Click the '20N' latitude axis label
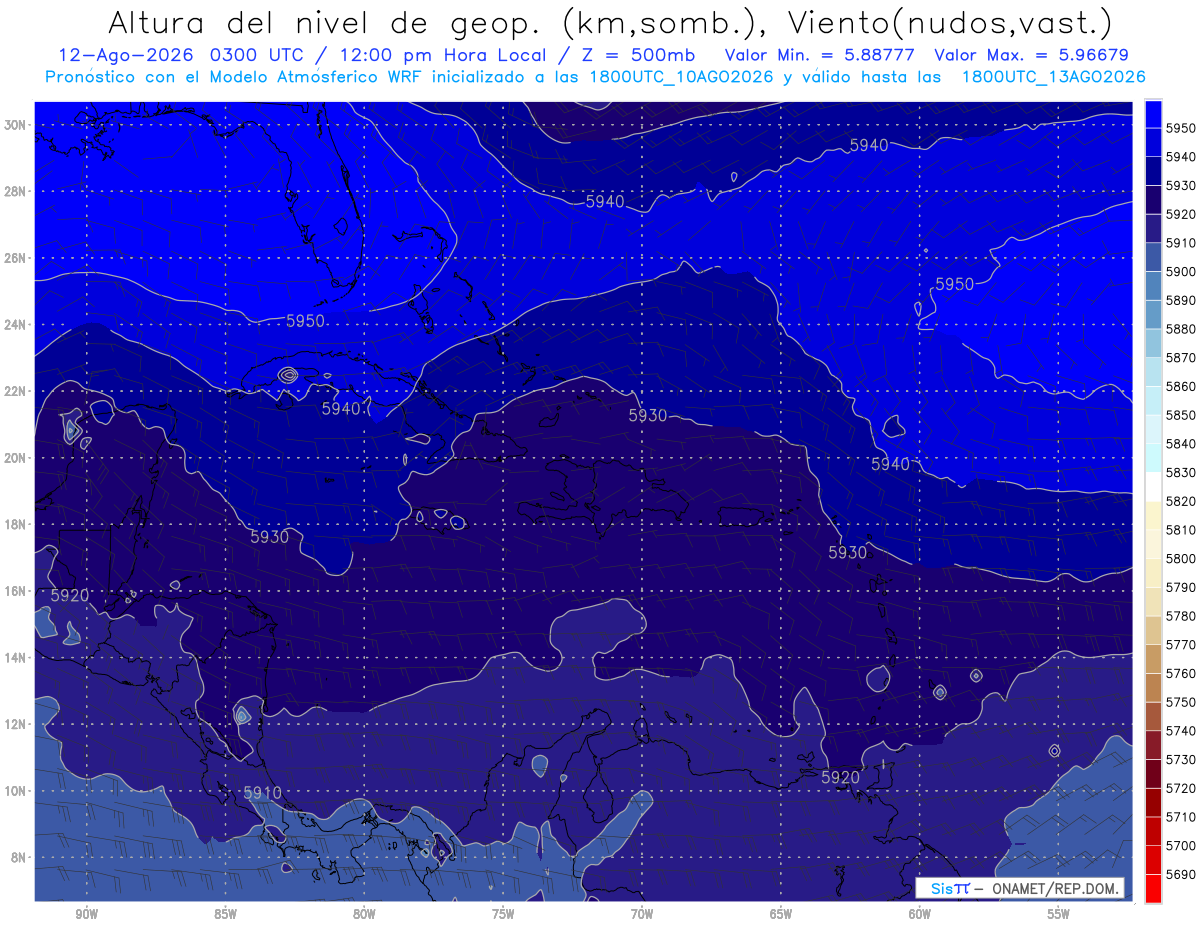Image resolution: width=1200 pixels, height=927 pixels. 16,458
